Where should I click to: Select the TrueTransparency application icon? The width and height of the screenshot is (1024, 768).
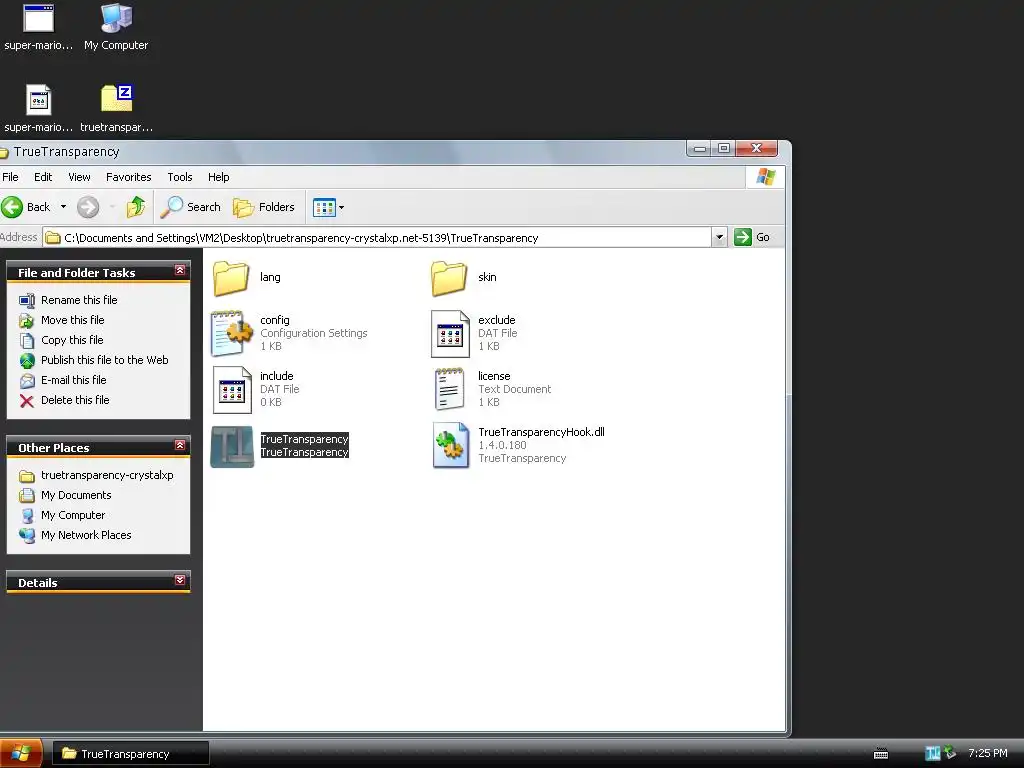click(232, 446)
